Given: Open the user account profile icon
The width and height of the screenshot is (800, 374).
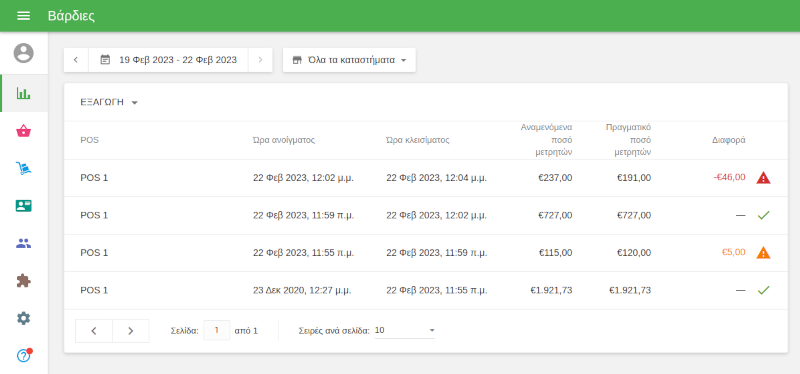Looking at the screenshot, I should (23, 53).
